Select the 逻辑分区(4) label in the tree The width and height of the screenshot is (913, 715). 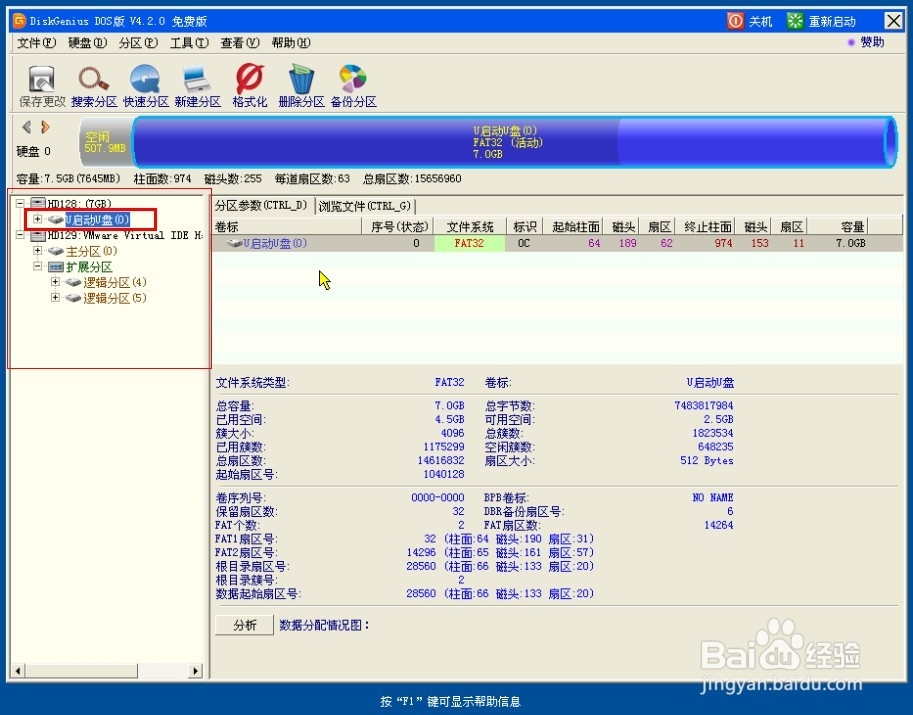(115, 282)
